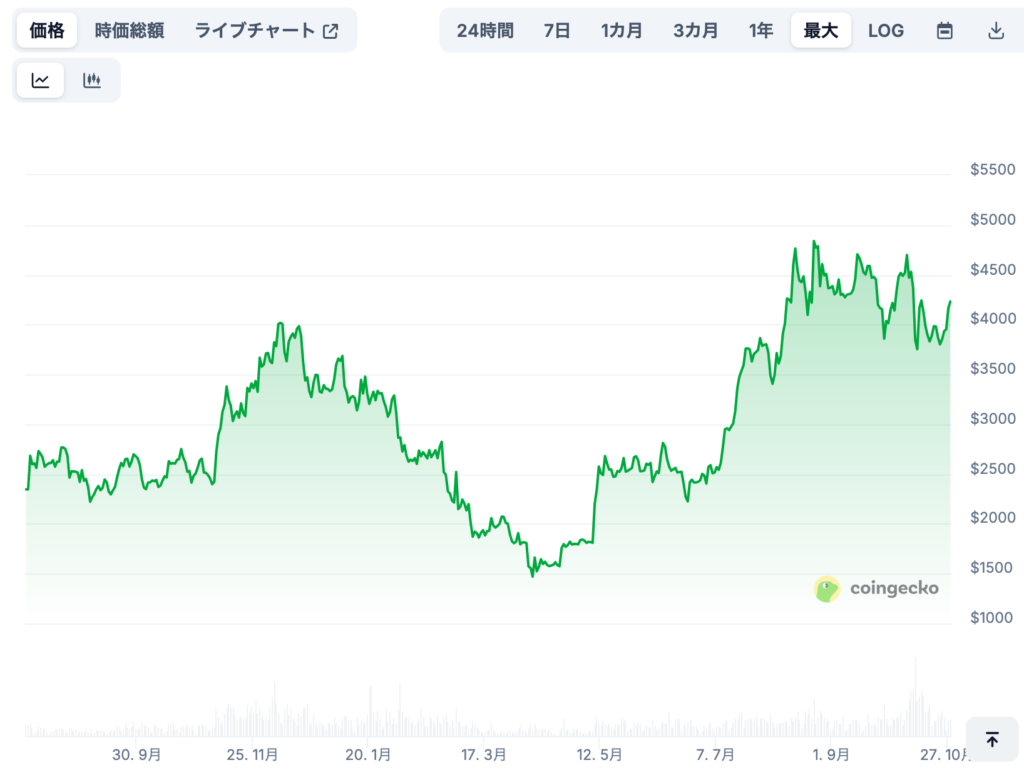The image size is (1024, 780).
Task: Click the scroll-to-top arrow button
Action: pos(991,740)
